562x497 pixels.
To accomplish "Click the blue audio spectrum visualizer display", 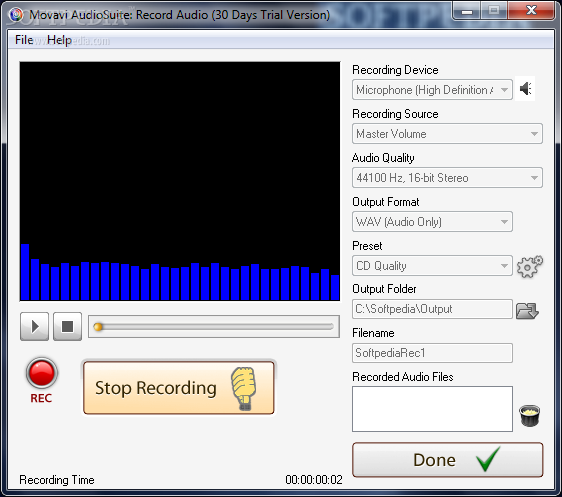I will pos(180,181).
